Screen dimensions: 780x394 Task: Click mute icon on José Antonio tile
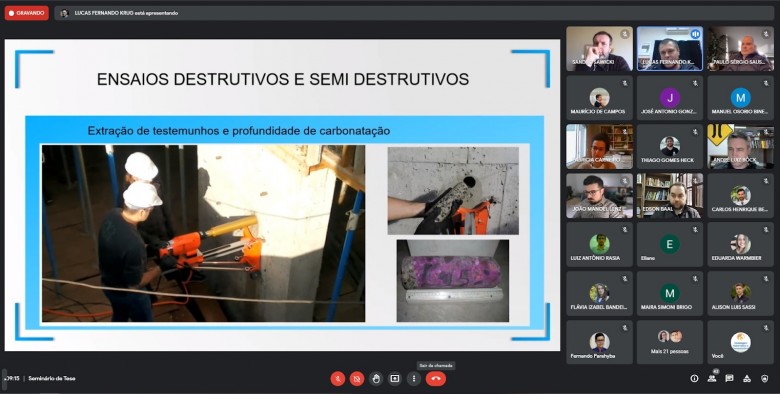pyautogui.click(x=695, y=83)
